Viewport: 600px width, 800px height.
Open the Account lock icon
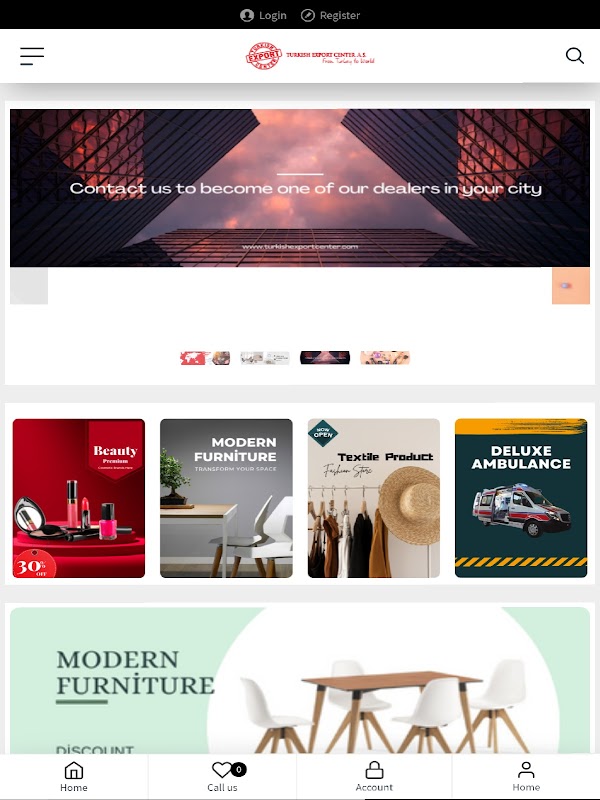click(374, 770)
